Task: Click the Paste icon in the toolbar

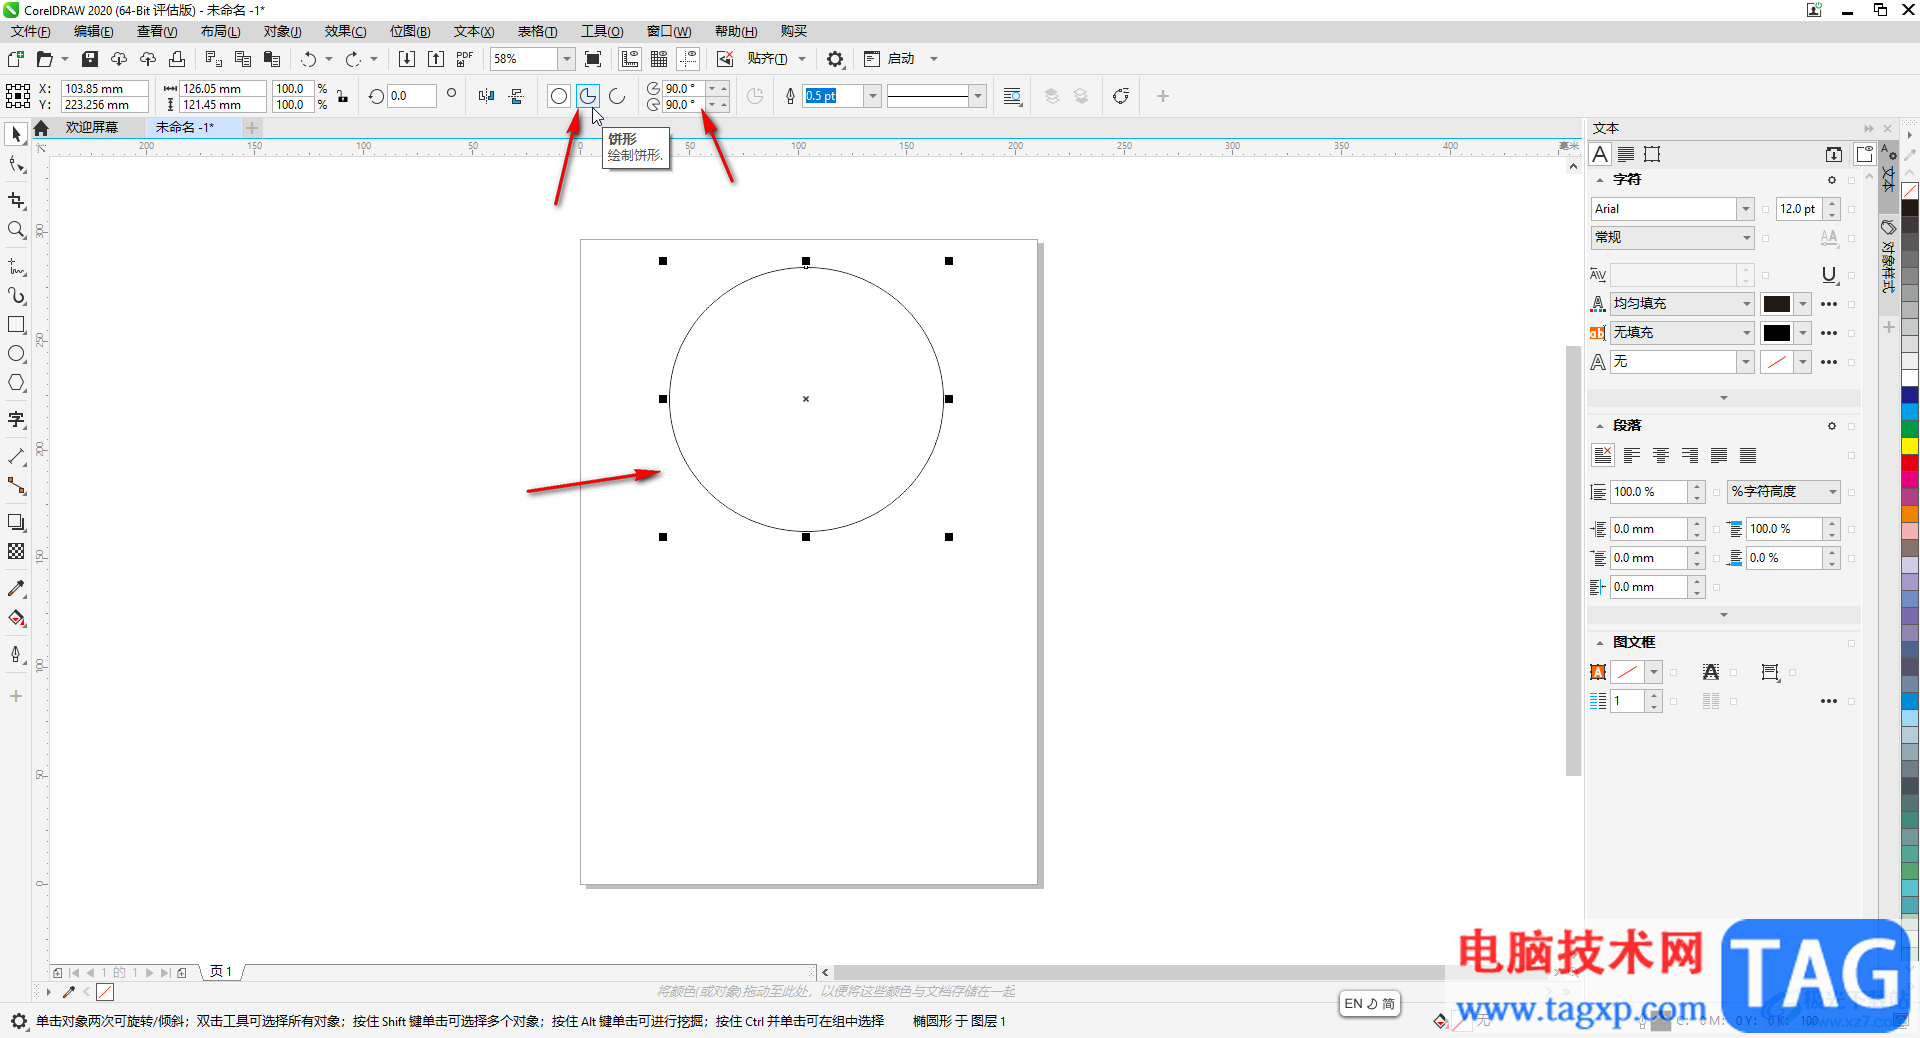Action: click(x=271, y=59)
